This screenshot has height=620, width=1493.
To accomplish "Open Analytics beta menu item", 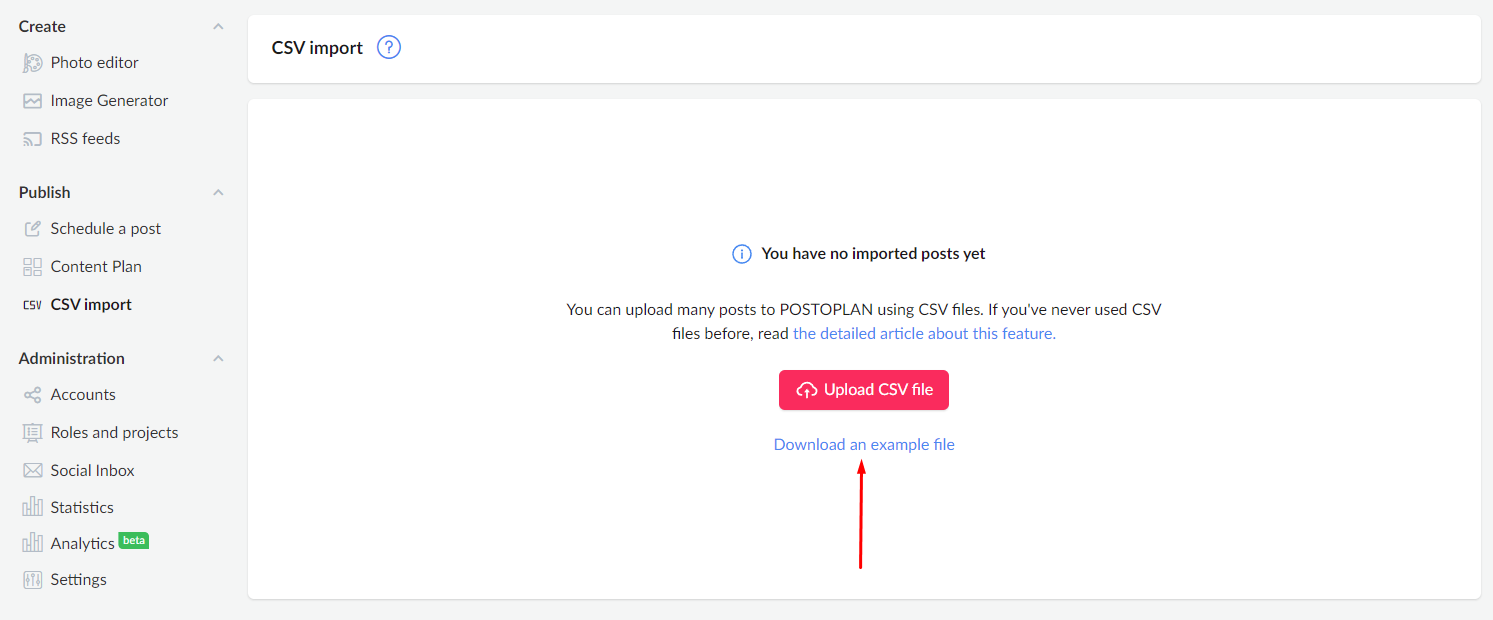I will (99, 543).
